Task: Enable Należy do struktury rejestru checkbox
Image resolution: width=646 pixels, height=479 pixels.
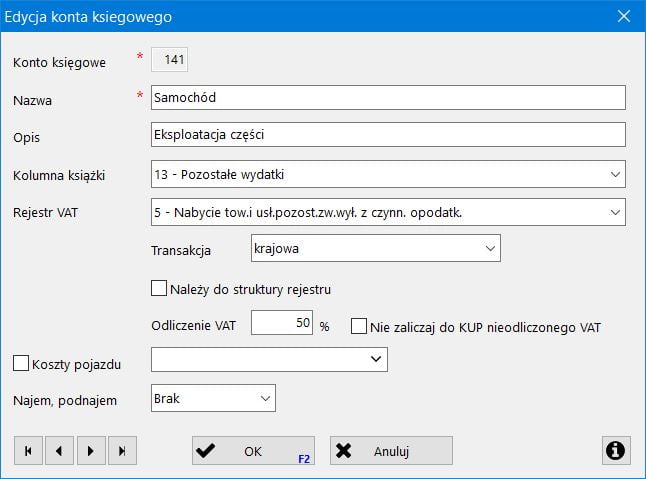Action: click(158, 289)
